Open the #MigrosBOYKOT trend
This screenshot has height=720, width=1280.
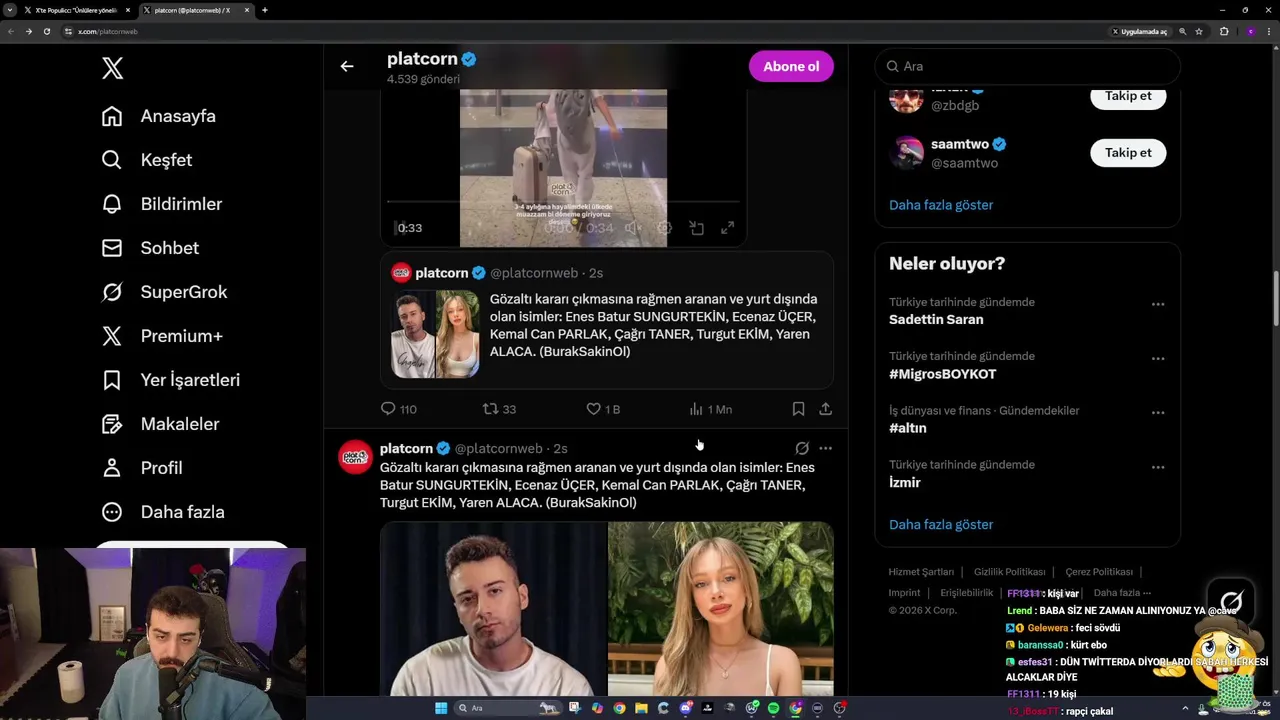pyautogui.click(x=943, y=374)
